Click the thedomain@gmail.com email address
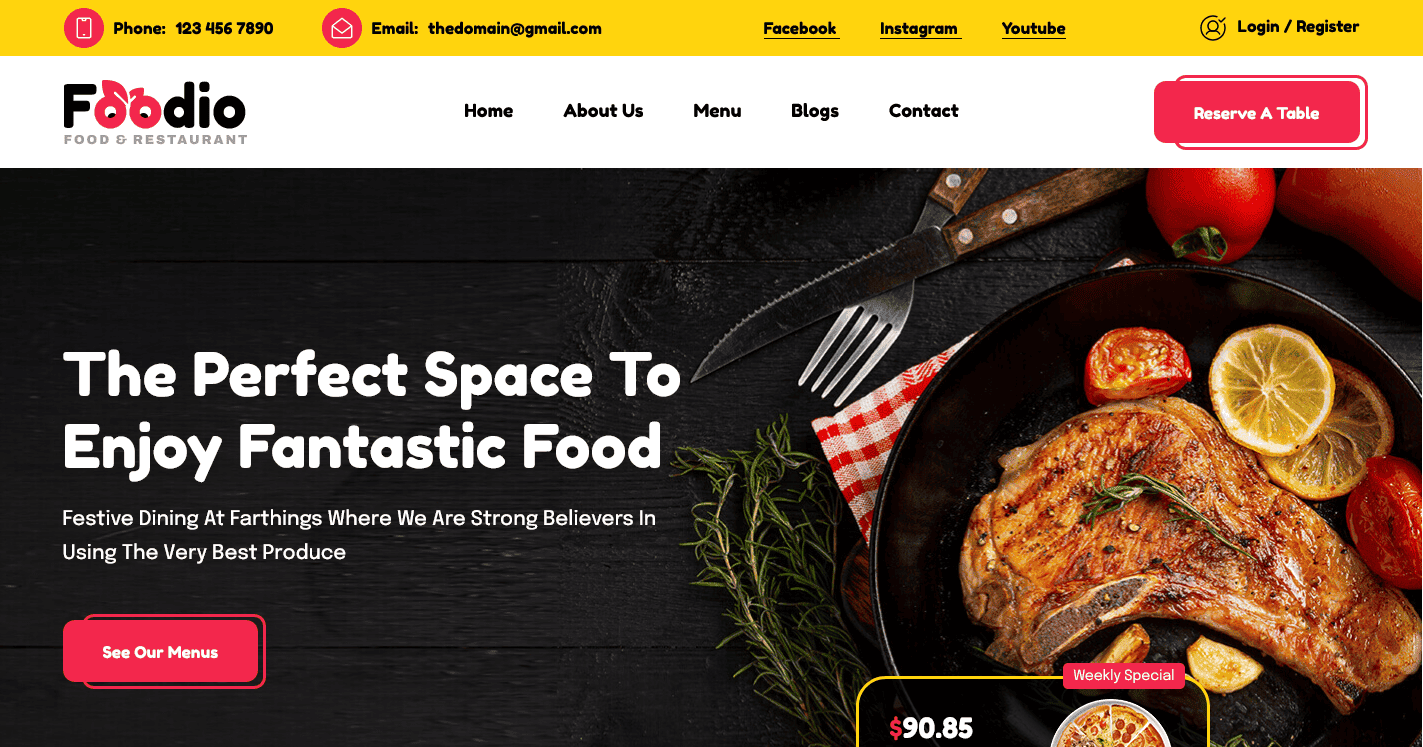The image size is (1423, 747). pyautogui.click(x=515, y=29)
